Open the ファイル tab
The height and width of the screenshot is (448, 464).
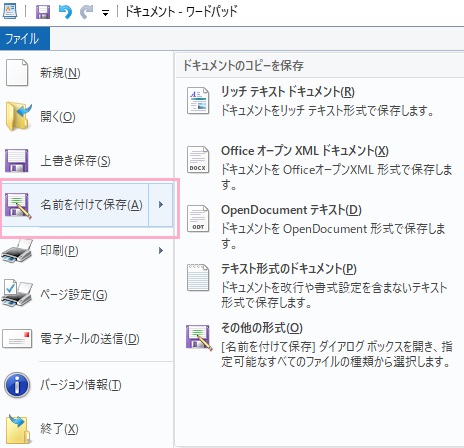25,38
